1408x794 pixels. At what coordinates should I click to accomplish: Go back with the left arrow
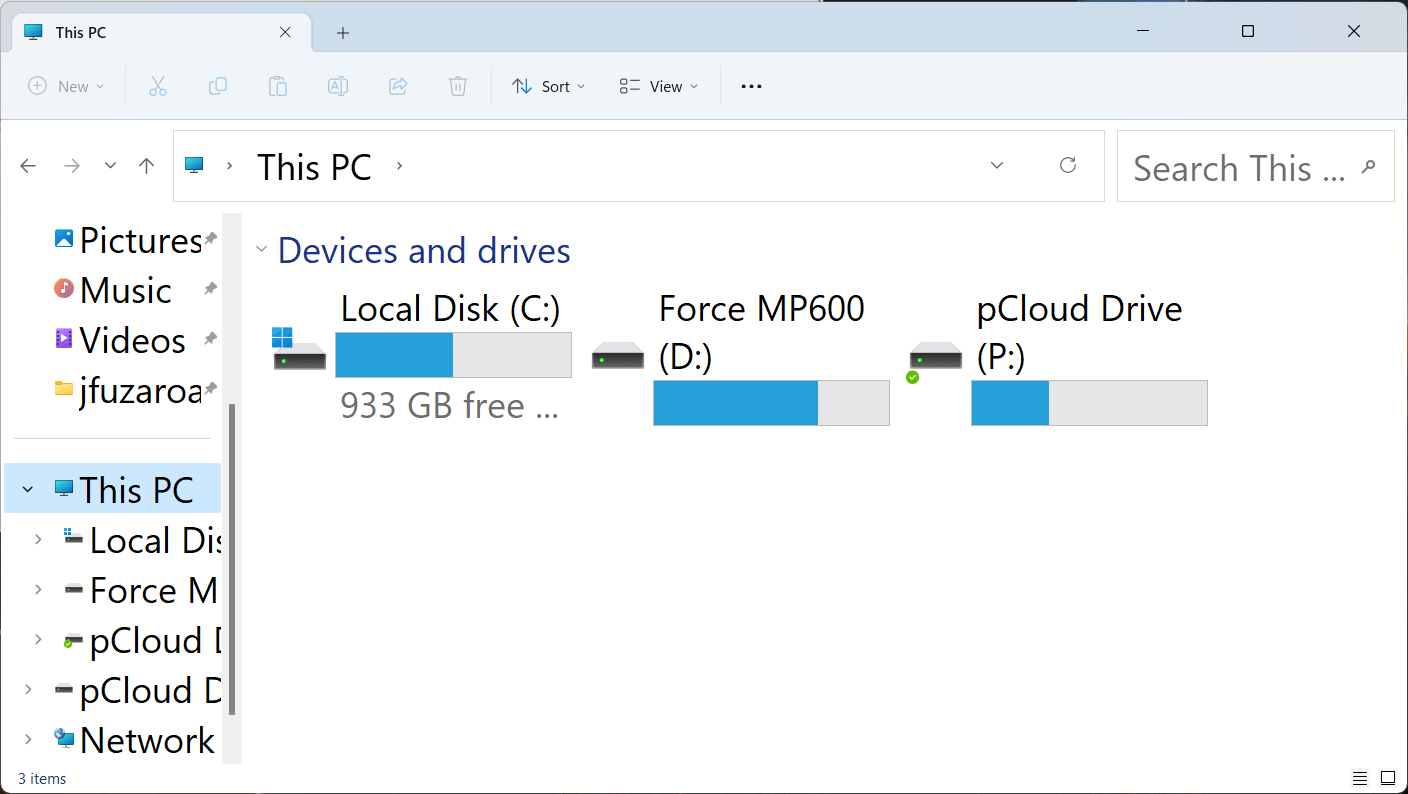click(28, 166)
